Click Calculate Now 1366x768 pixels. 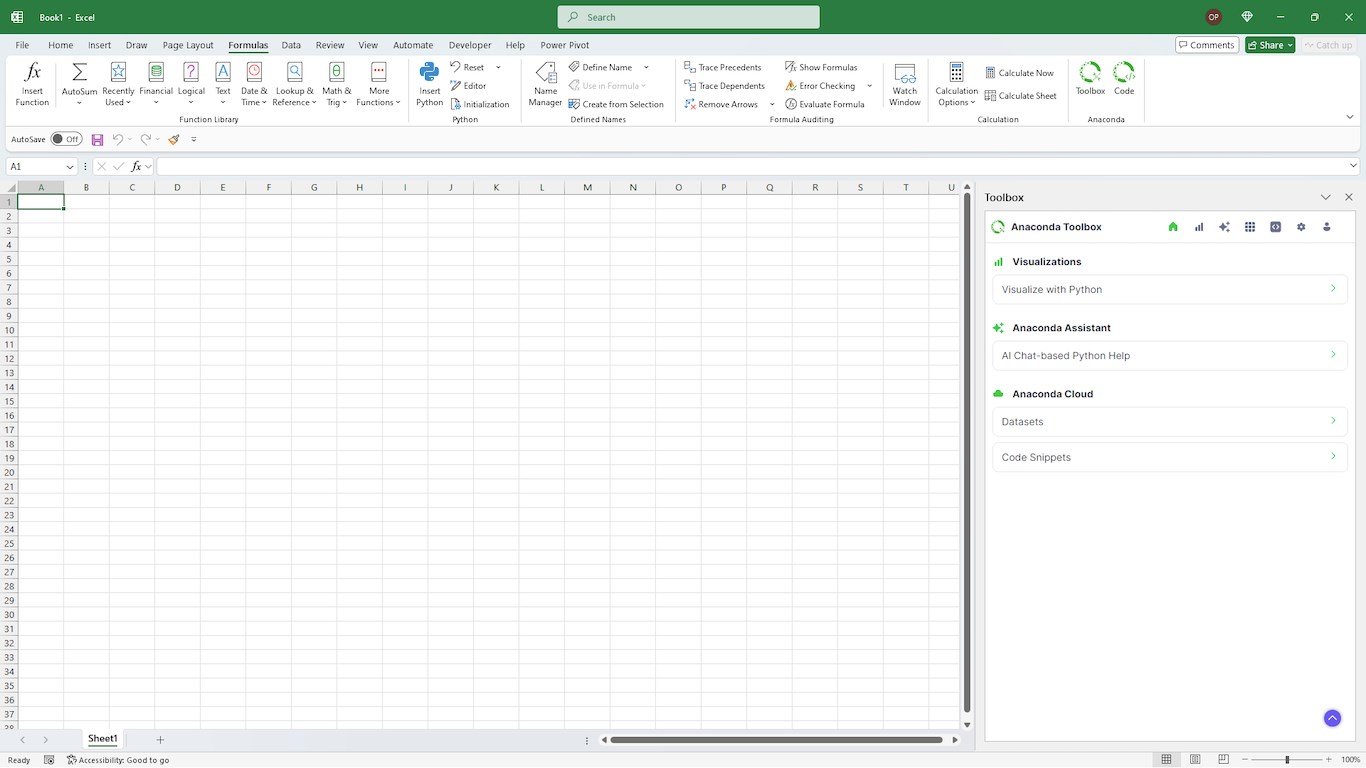tap(1019, 73)
